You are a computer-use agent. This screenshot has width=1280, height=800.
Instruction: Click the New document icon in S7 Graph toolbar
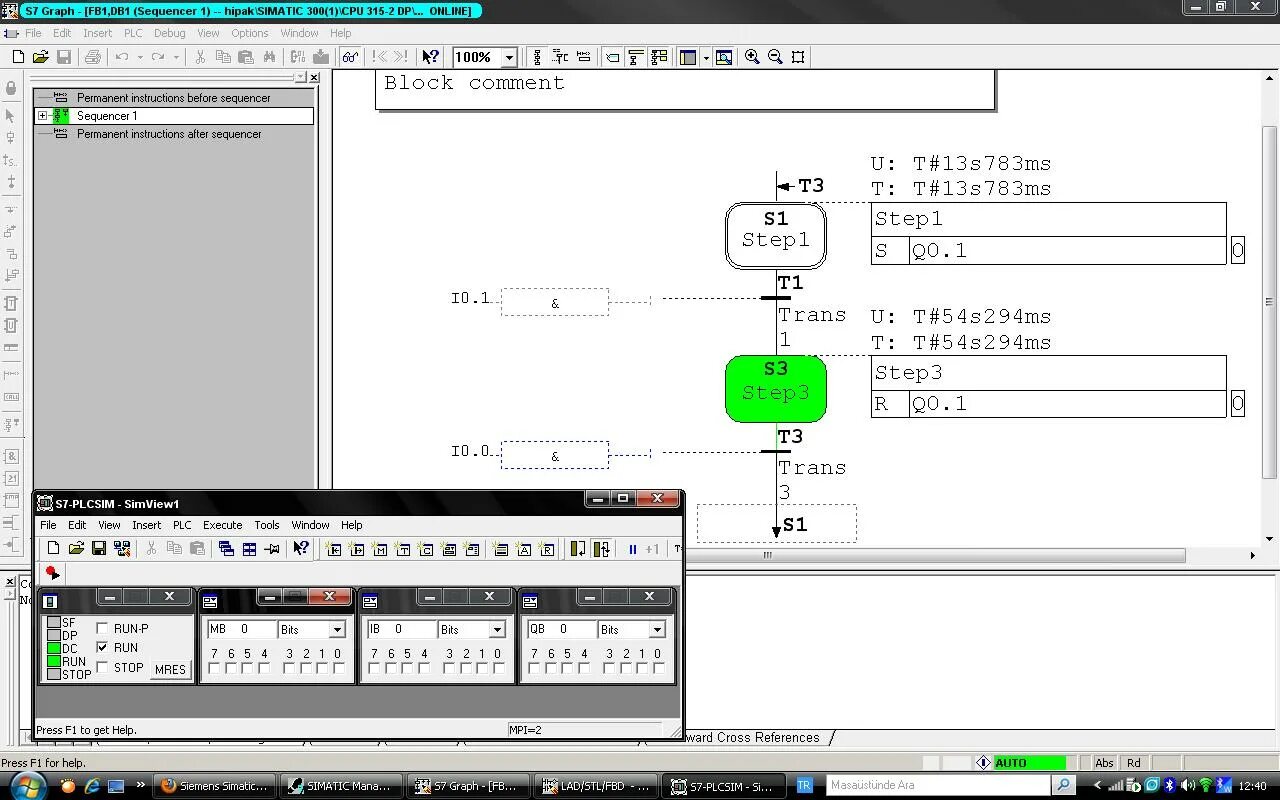click(18, 57)
